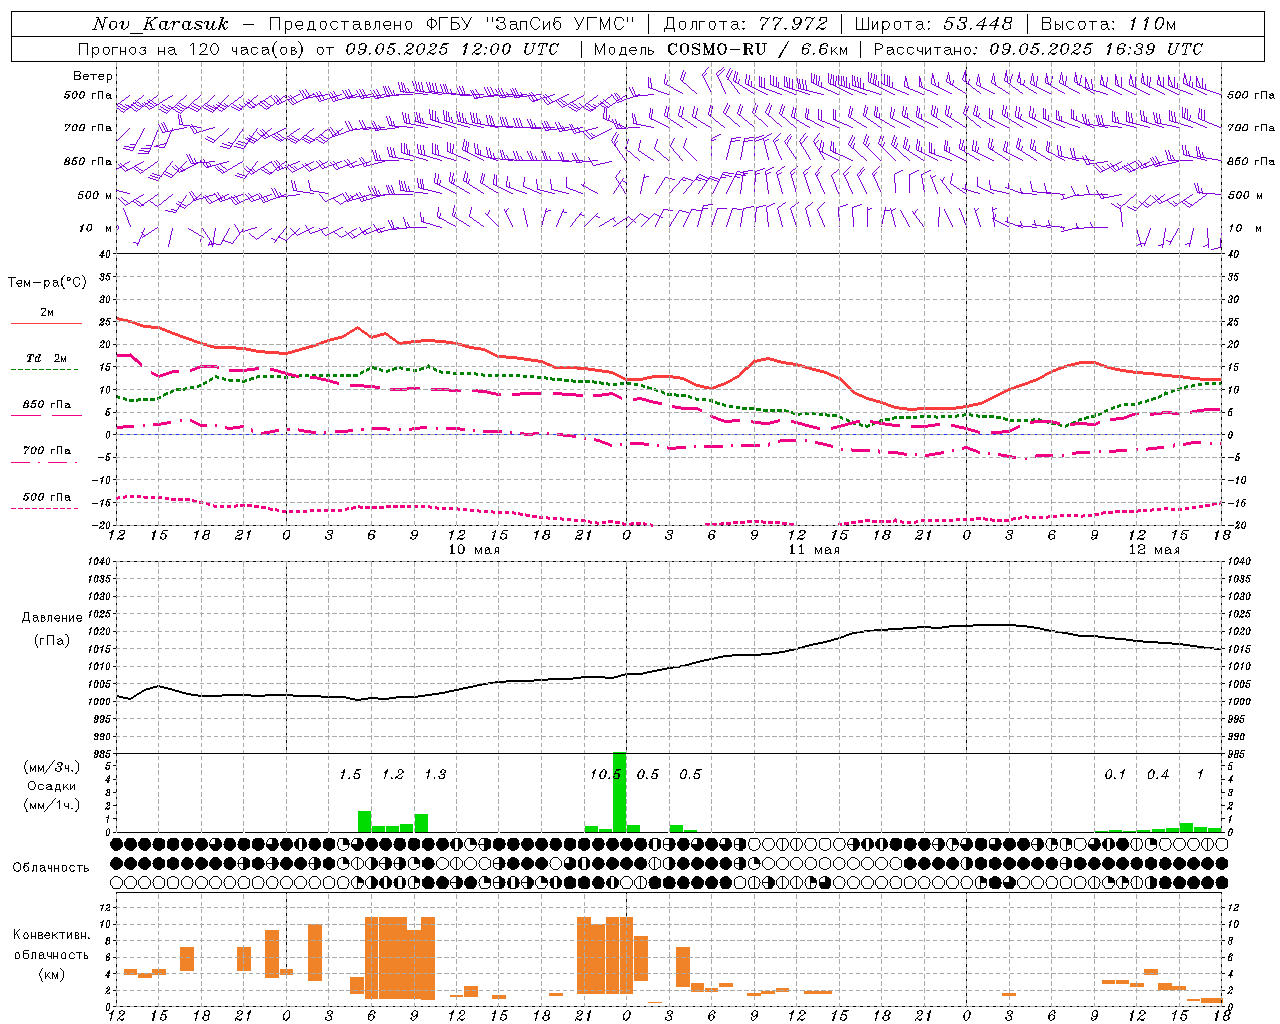The height and width of the screenshot is (1024, 1280).
Task: Click the 'Ветер' wind panel label
Action: pos(93,76)
